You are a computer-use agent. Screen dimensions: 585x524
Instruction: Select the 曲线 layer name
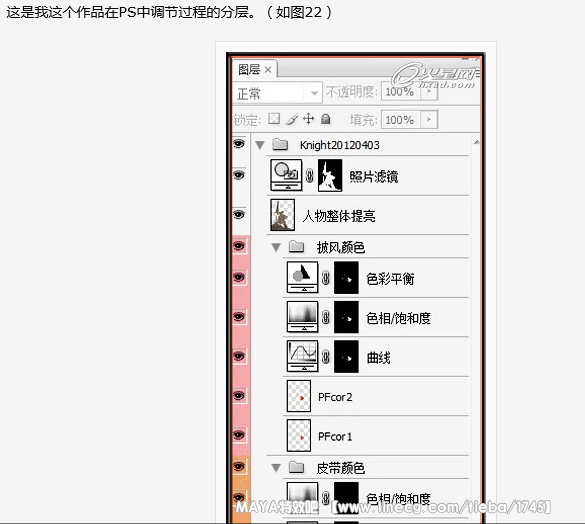378,358
